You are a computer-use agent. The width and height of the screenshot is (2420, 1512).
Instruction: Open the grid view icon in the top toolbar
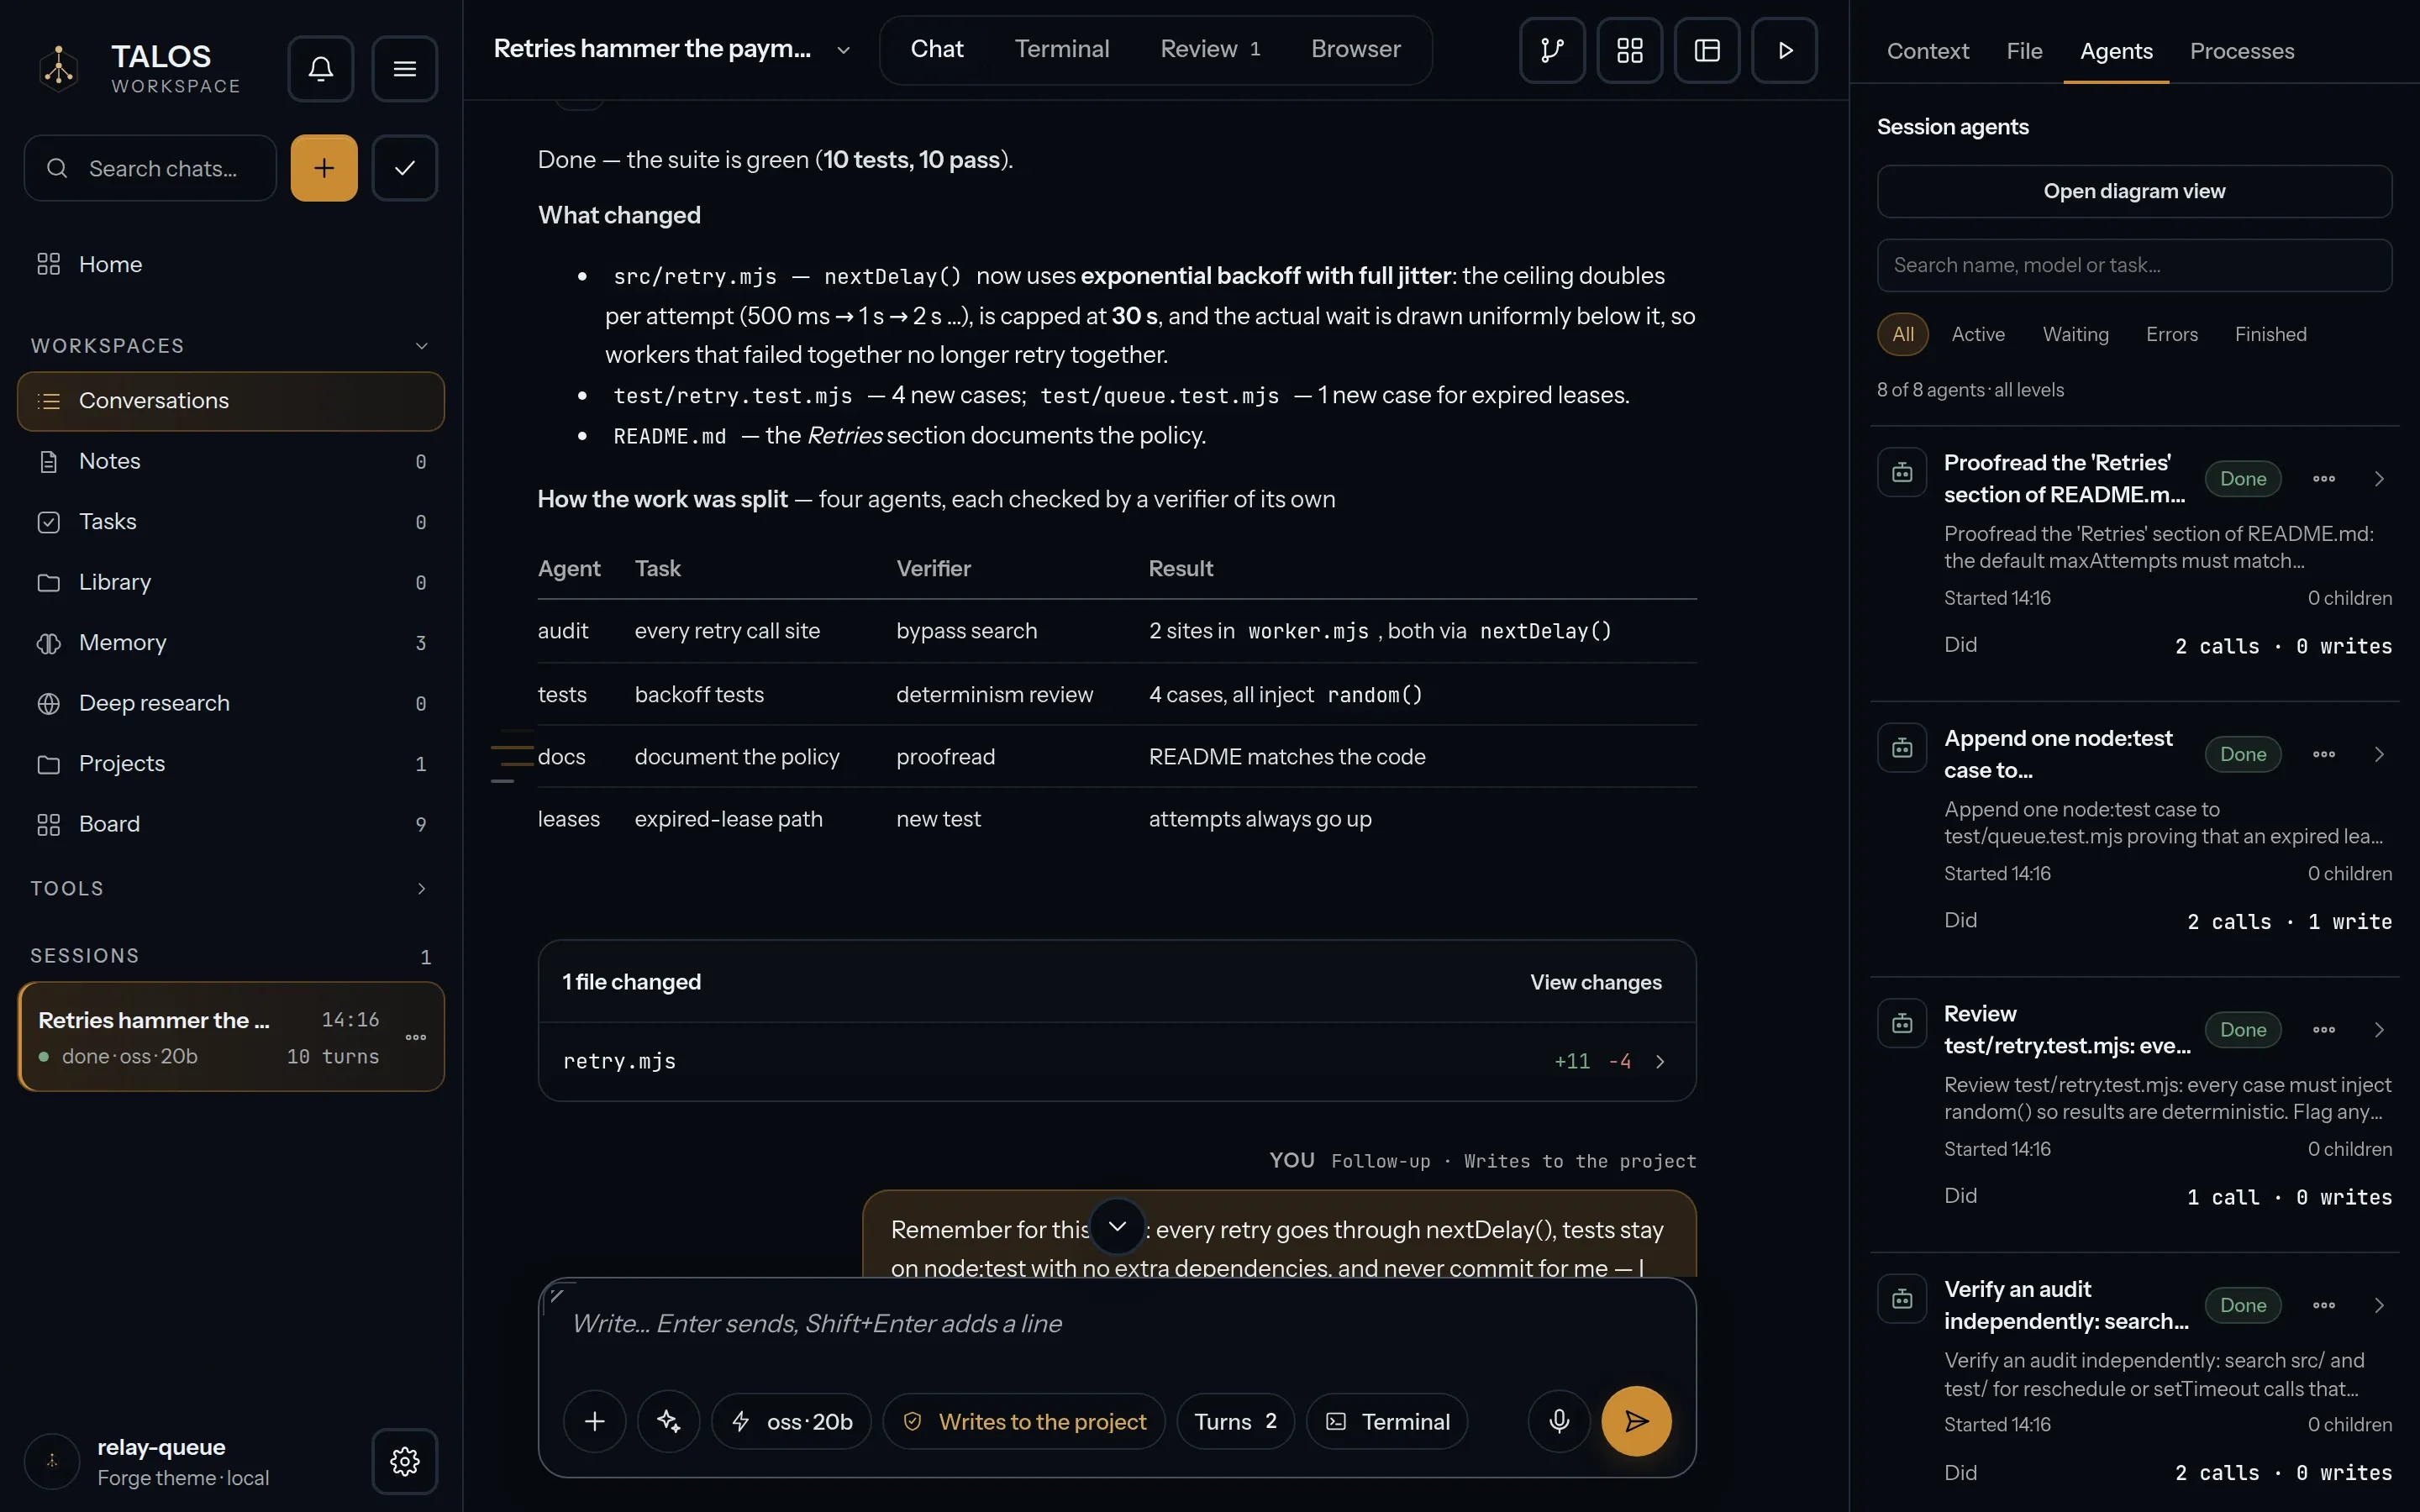coord(1630,50)
